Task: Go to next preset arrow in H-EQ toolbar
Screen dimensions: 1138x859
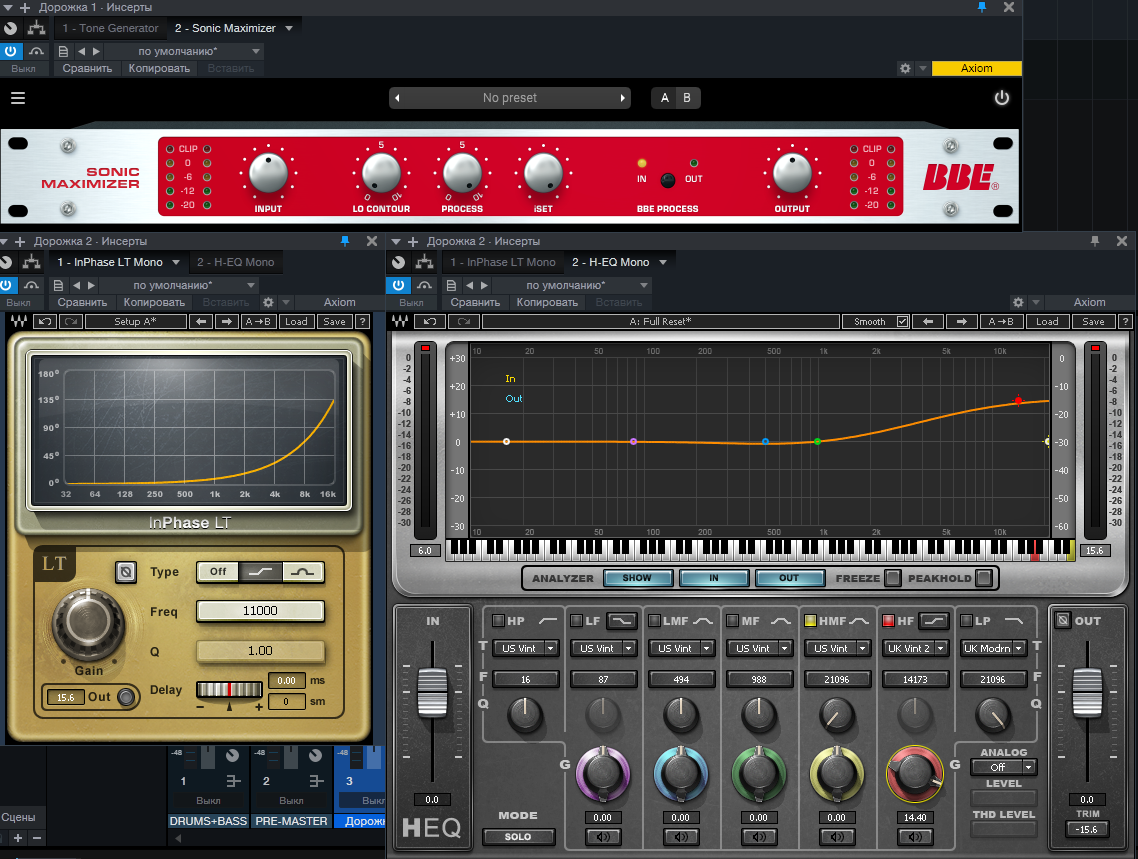Action: point(962,321)
